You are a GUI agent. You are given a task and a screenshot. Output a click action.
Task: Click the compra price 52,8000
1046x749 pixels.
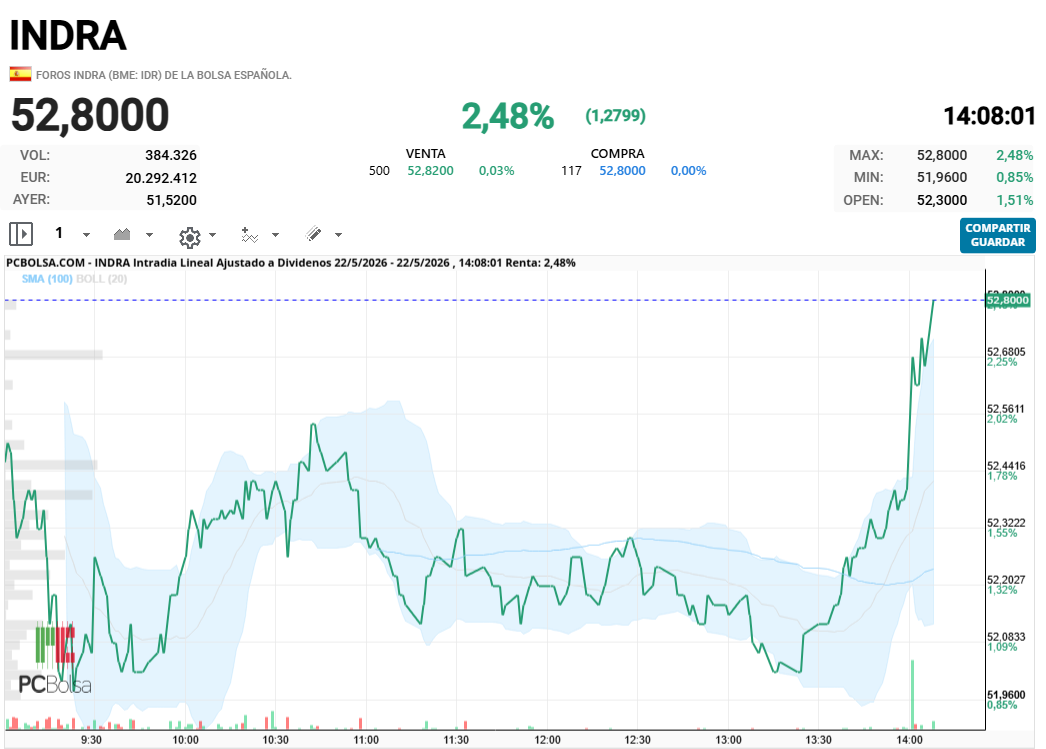click(x=622, y=171)
